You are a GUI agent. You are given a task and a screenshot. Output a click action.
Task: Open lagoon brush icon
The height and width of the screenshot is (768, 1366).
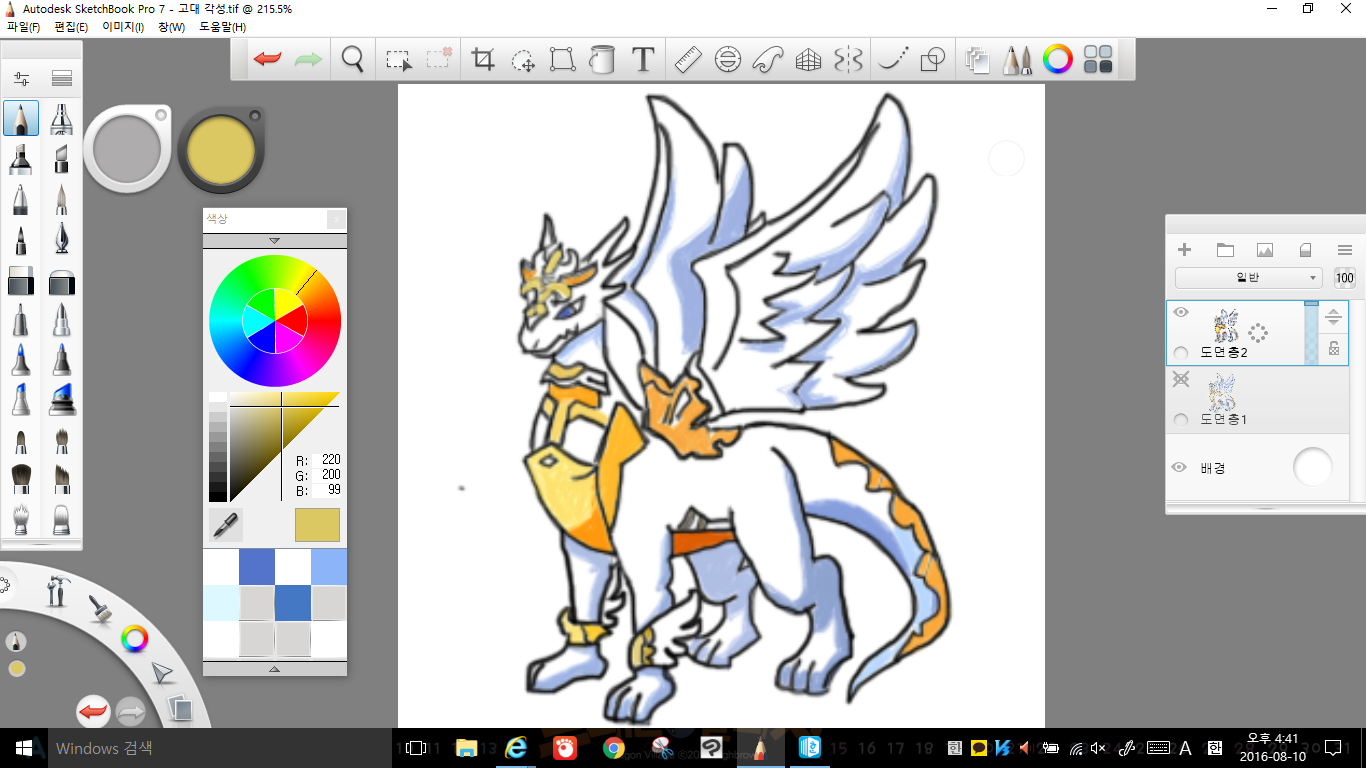(98, 608)
